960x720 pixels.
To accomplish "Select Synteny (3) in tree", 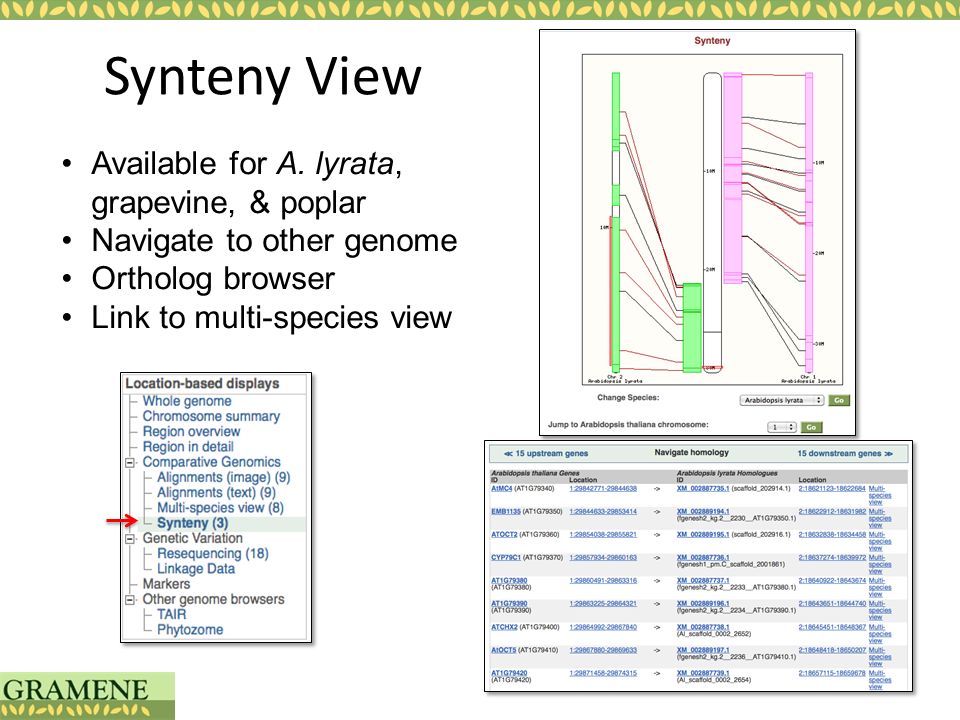I will [192, 523].
